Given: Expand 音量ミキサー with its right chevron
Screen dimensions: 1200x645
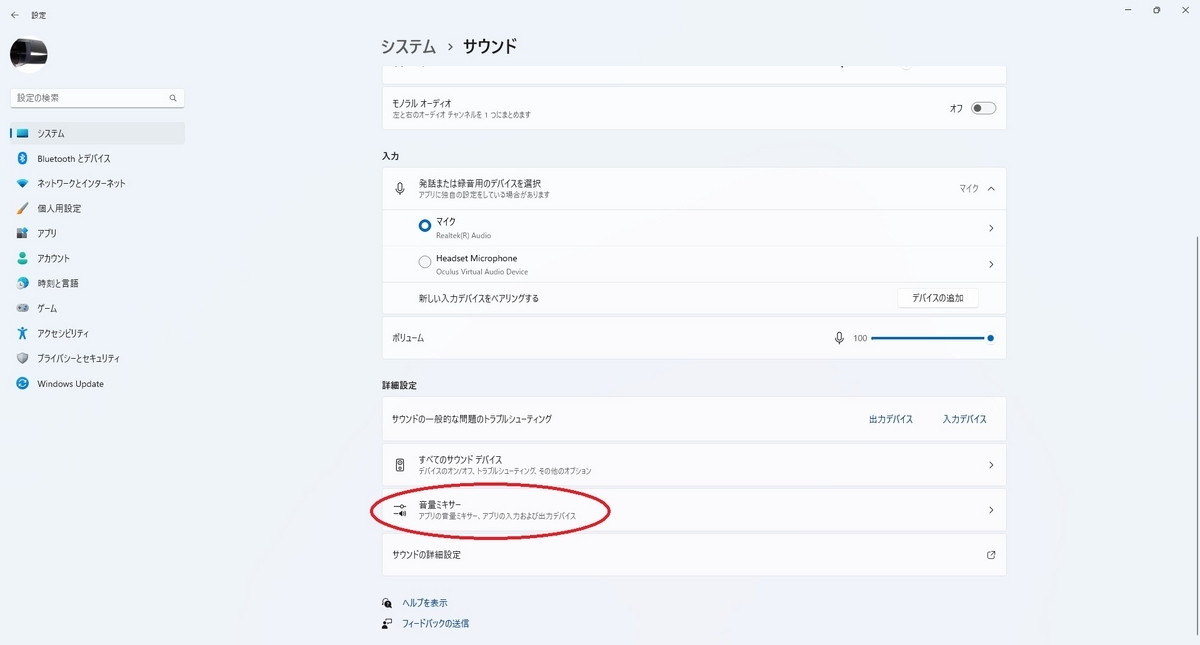Looking at the screenshot, I should 991,510.
